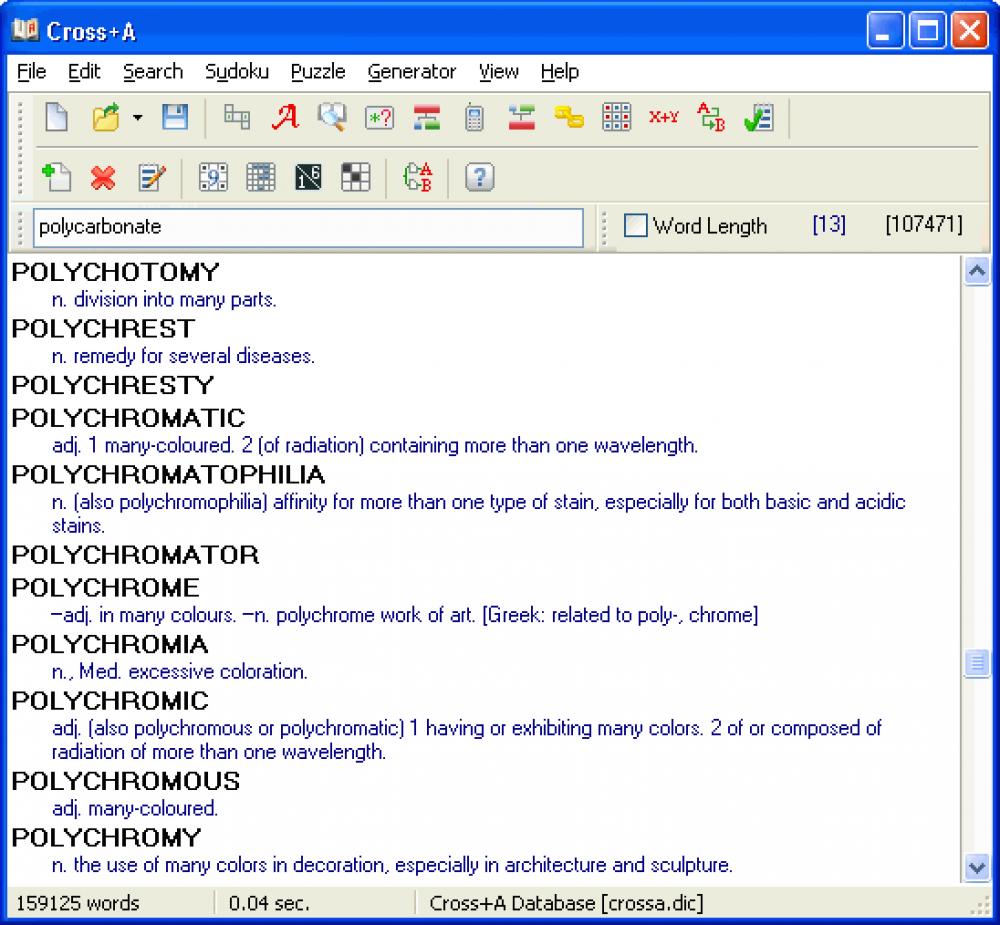Open the Generator menu
Image resolution: width=1000 pixels, height=925 pixels.
pos(412,71)
